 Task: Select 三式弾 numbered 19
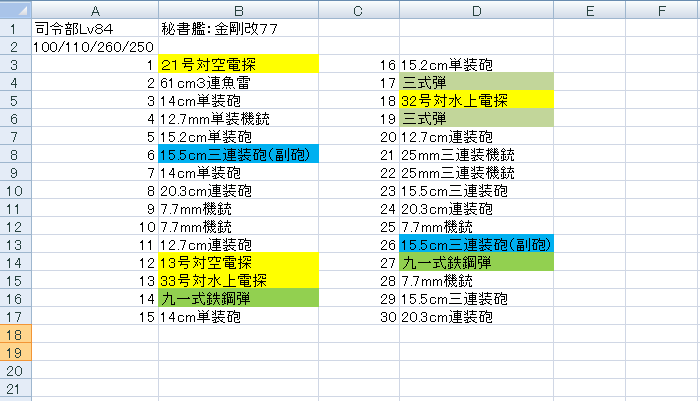(476, 118)
